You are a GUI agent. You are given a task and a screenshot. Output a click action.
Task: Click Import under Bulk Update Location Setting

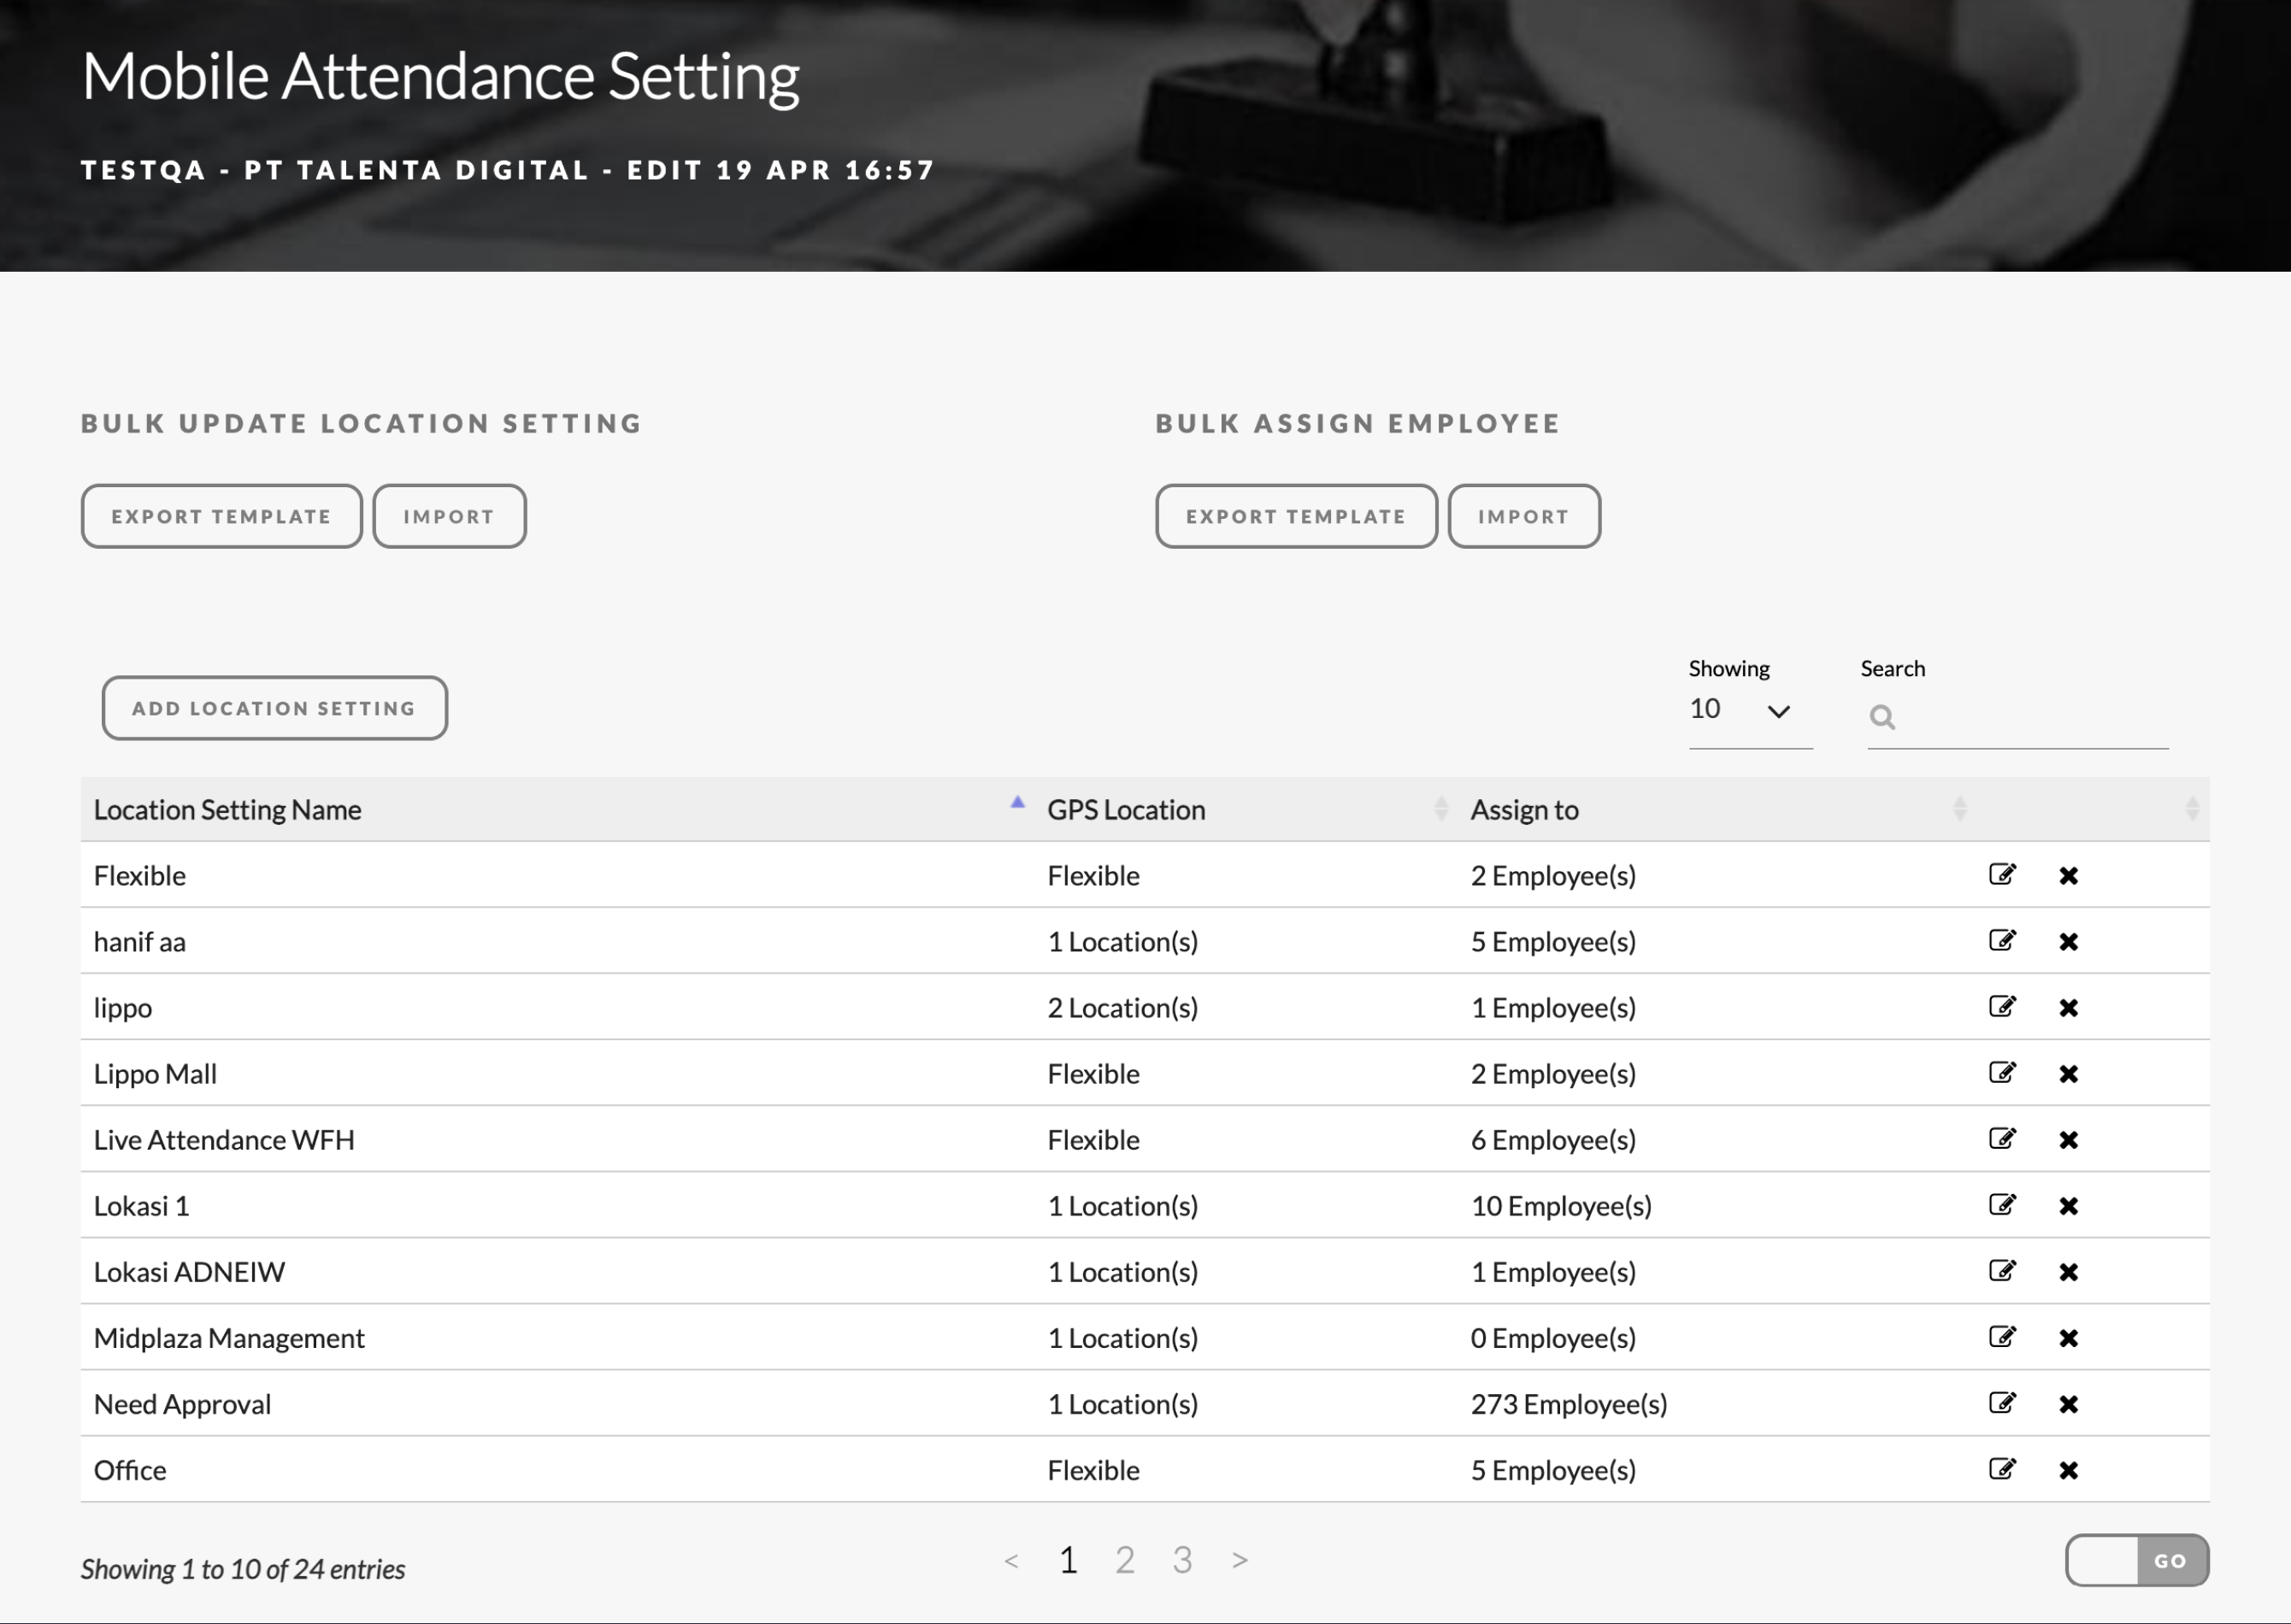(x=449, y=517)
